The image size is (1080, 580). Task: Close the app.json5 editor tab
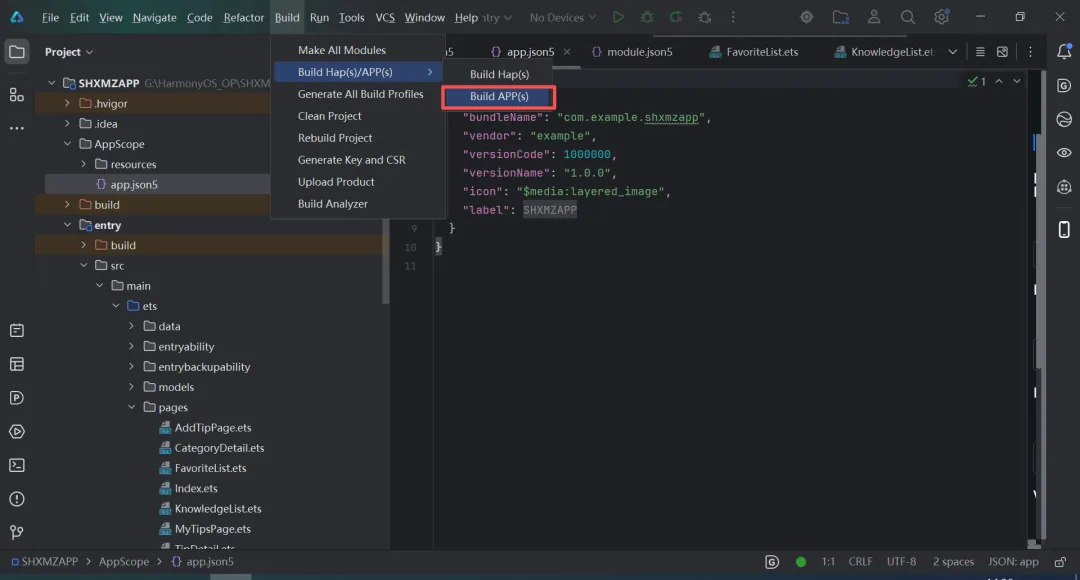[x=567, y=52]
